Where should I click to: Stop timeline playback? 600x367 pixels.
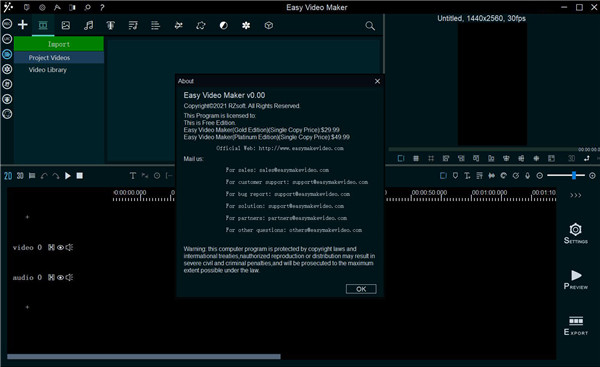pyautogui.click(x=80, y=176)
